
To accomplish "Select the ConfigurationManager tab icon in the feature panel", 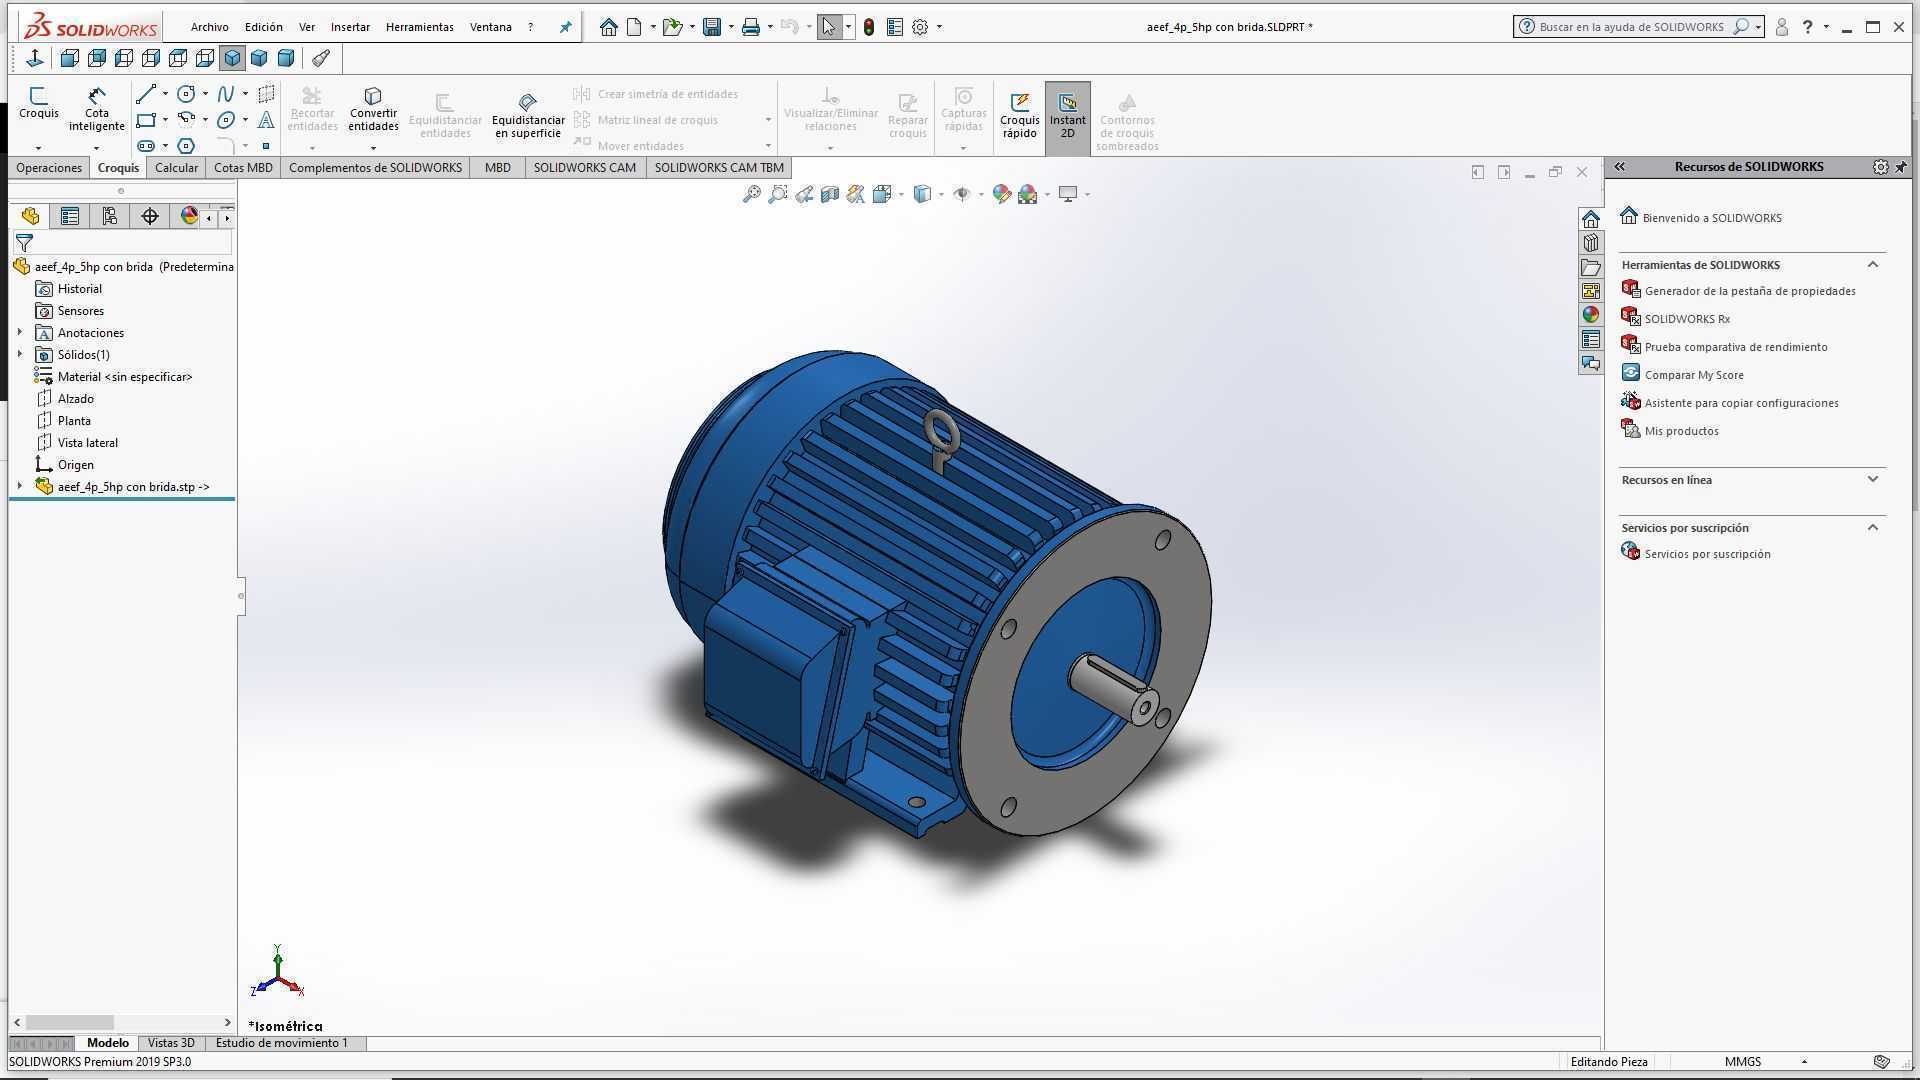I will 109,216.
